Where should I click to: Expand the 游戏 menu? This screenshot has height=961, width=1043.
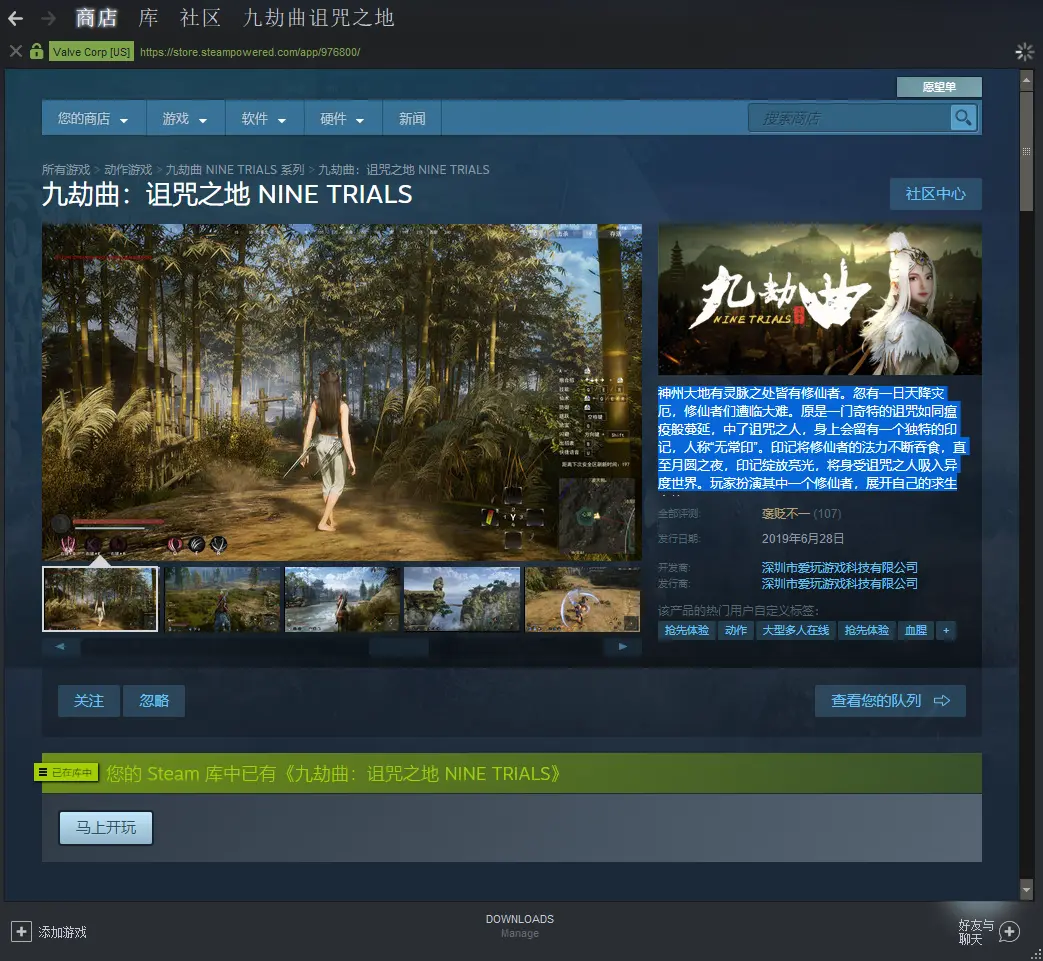pos(185,118)
